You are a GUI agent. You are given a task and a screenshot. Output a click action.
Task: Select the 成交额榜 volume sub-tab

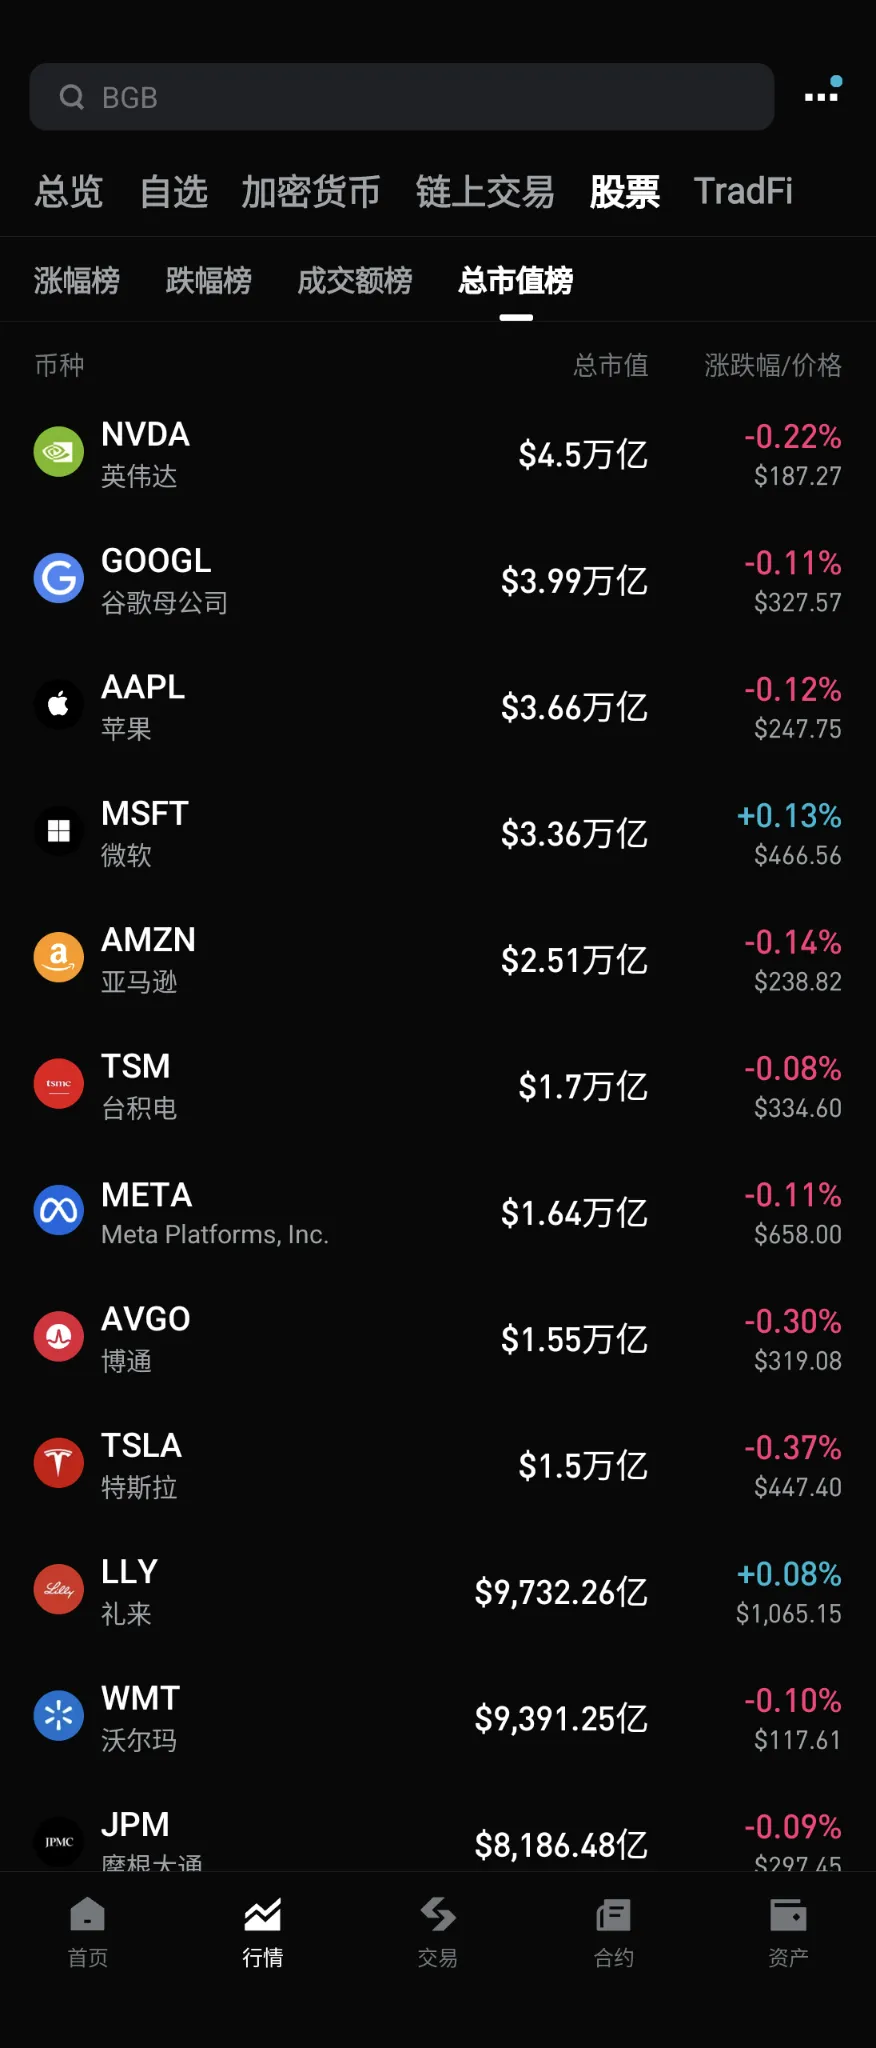pos(355,281)
